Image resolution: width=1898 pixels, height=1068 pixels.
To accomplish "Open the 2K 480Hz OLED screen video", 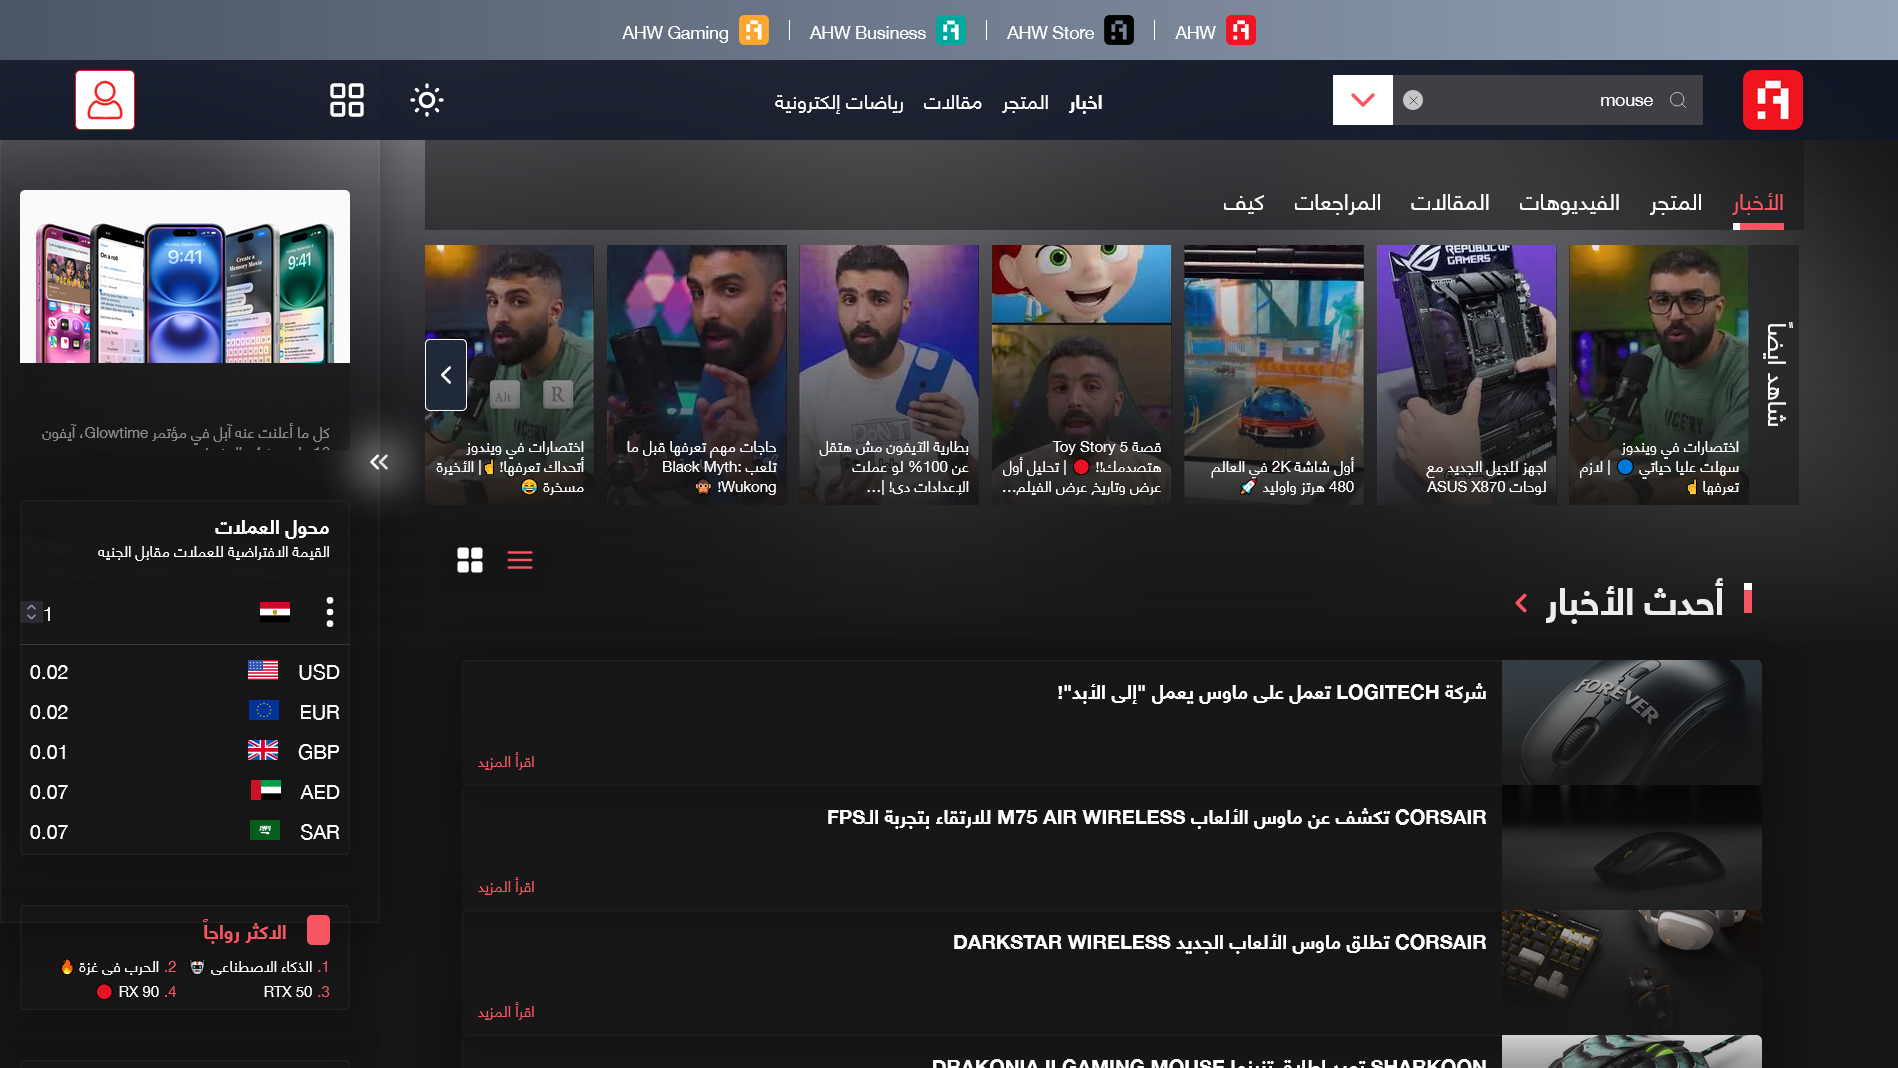I will [1274, 375].
